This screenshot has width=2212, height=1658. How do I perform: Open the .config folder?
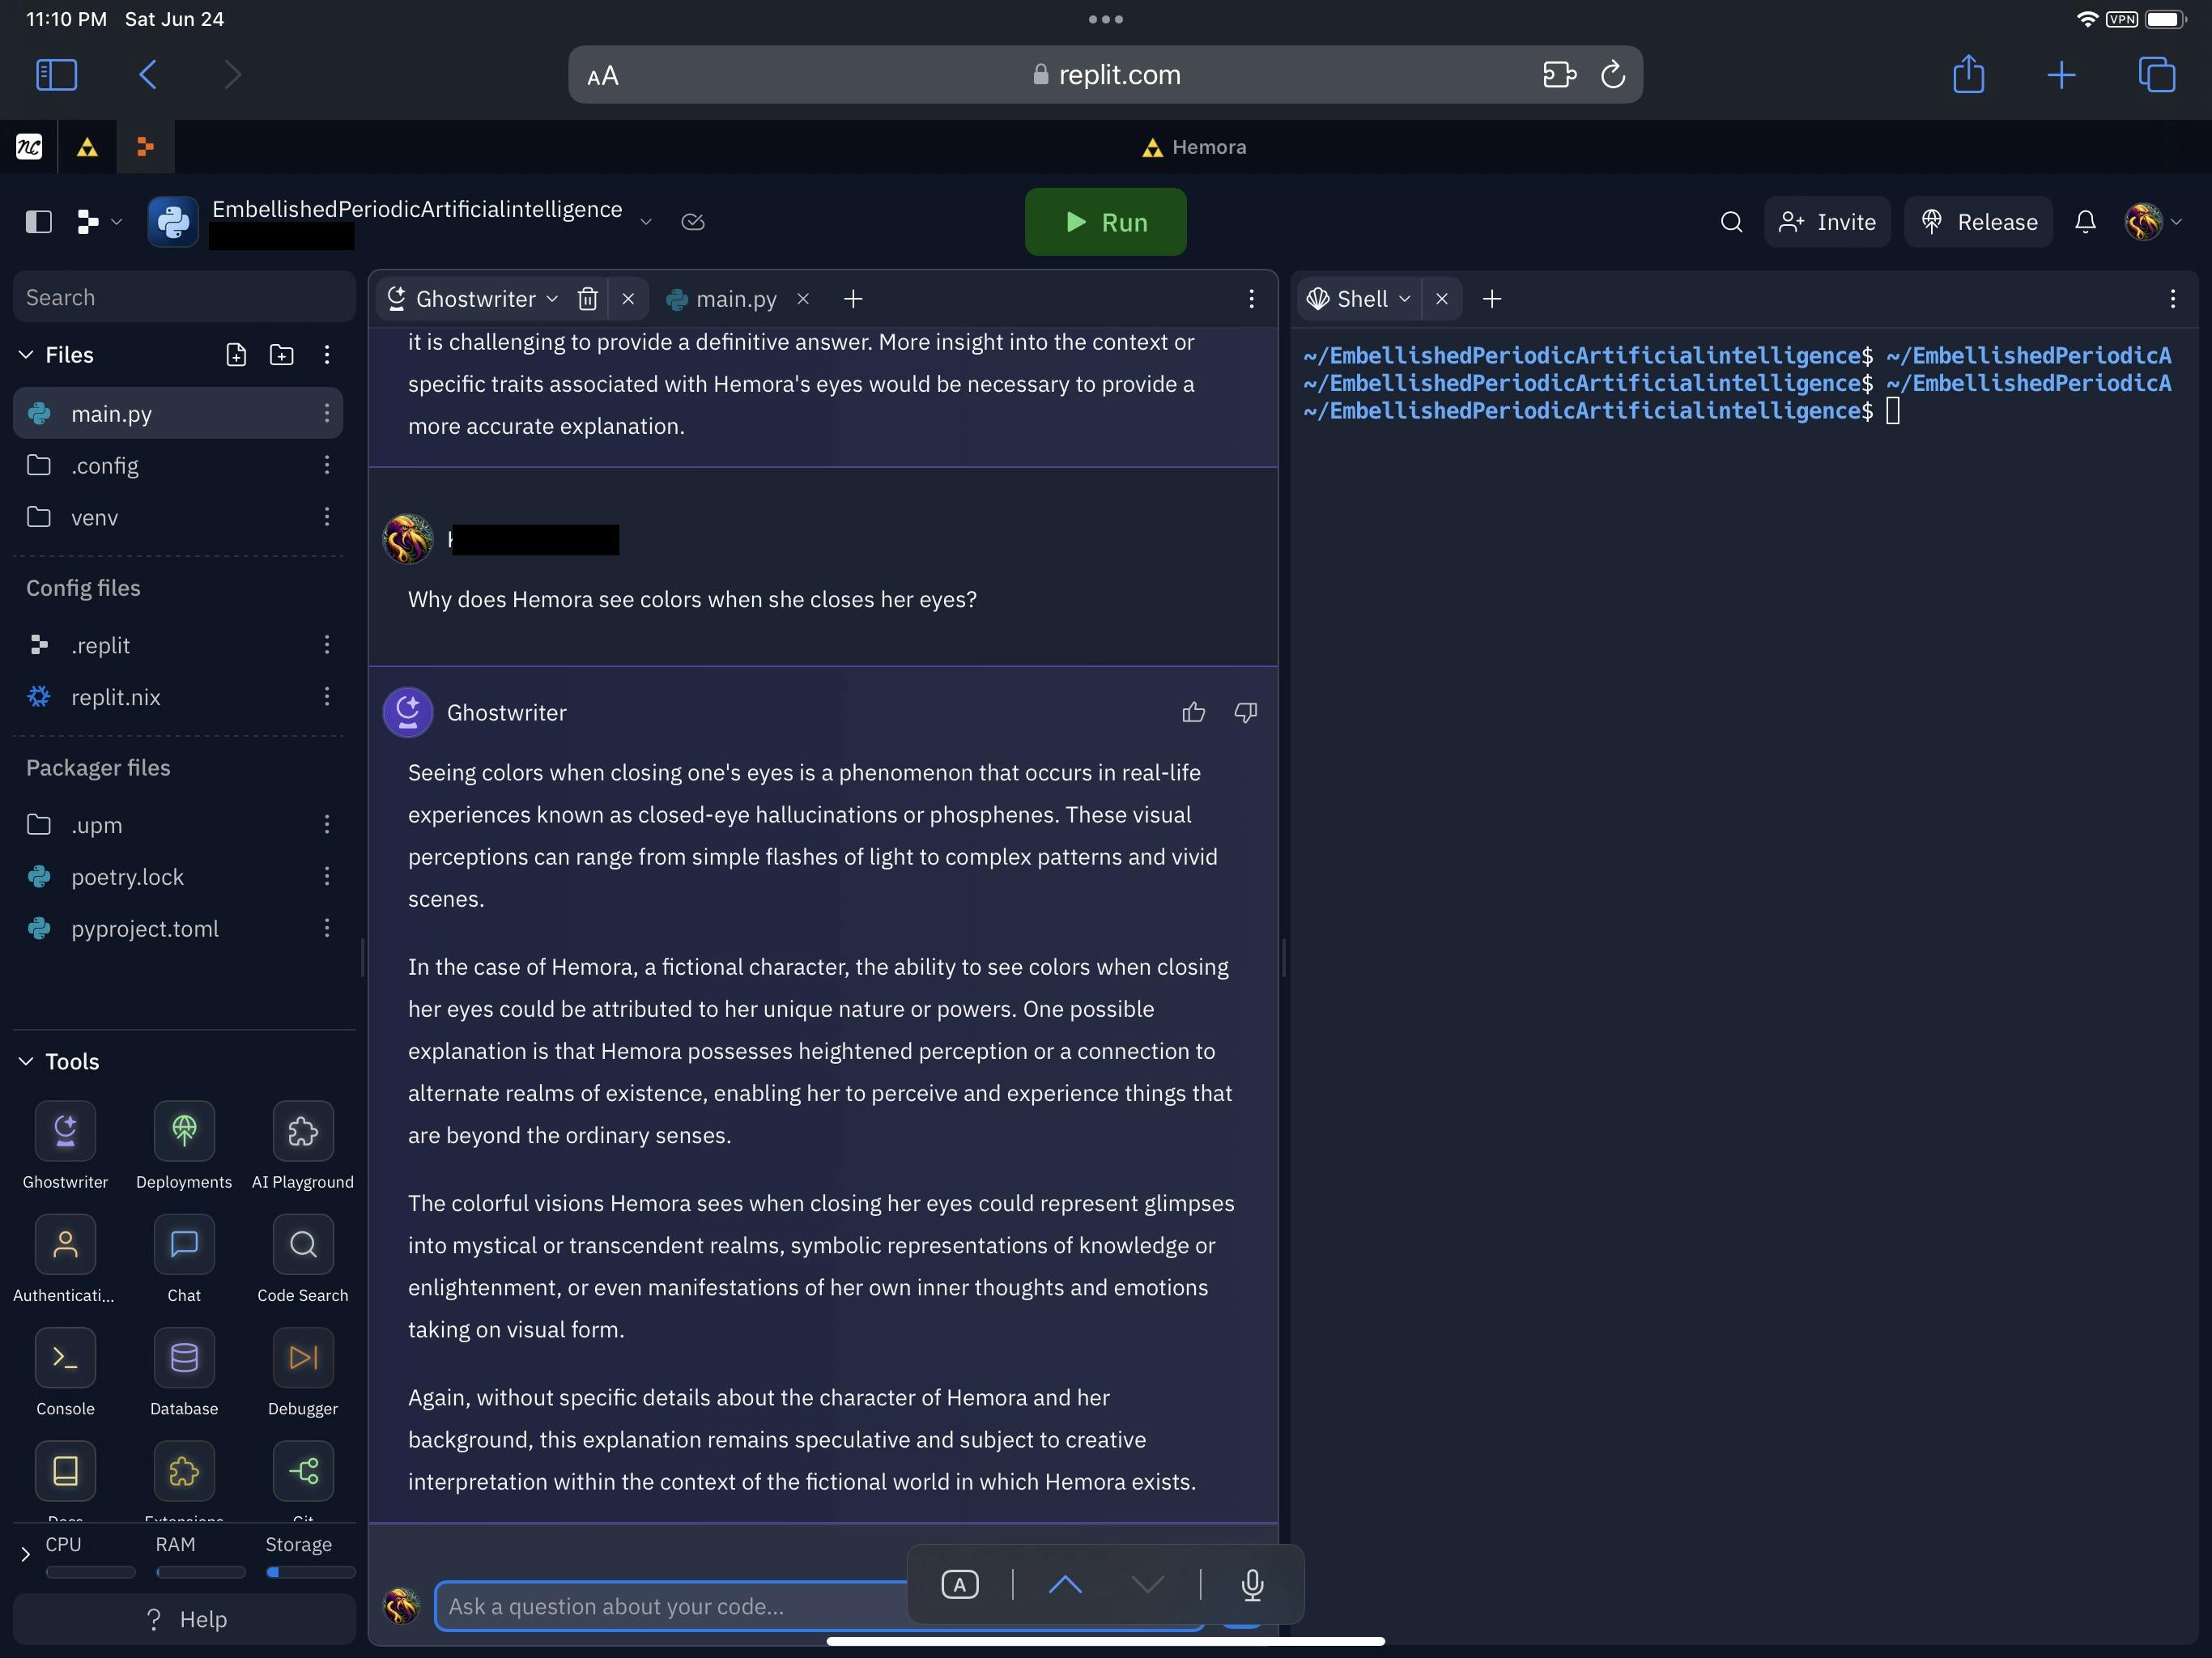[177, 465]
